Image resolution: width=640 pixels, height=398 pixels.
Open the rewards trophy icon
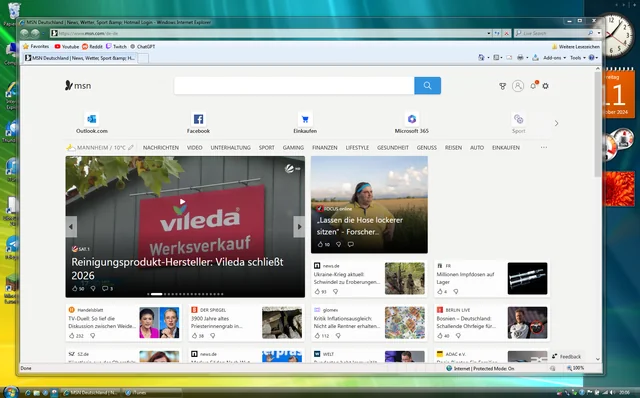click(502, 86)
